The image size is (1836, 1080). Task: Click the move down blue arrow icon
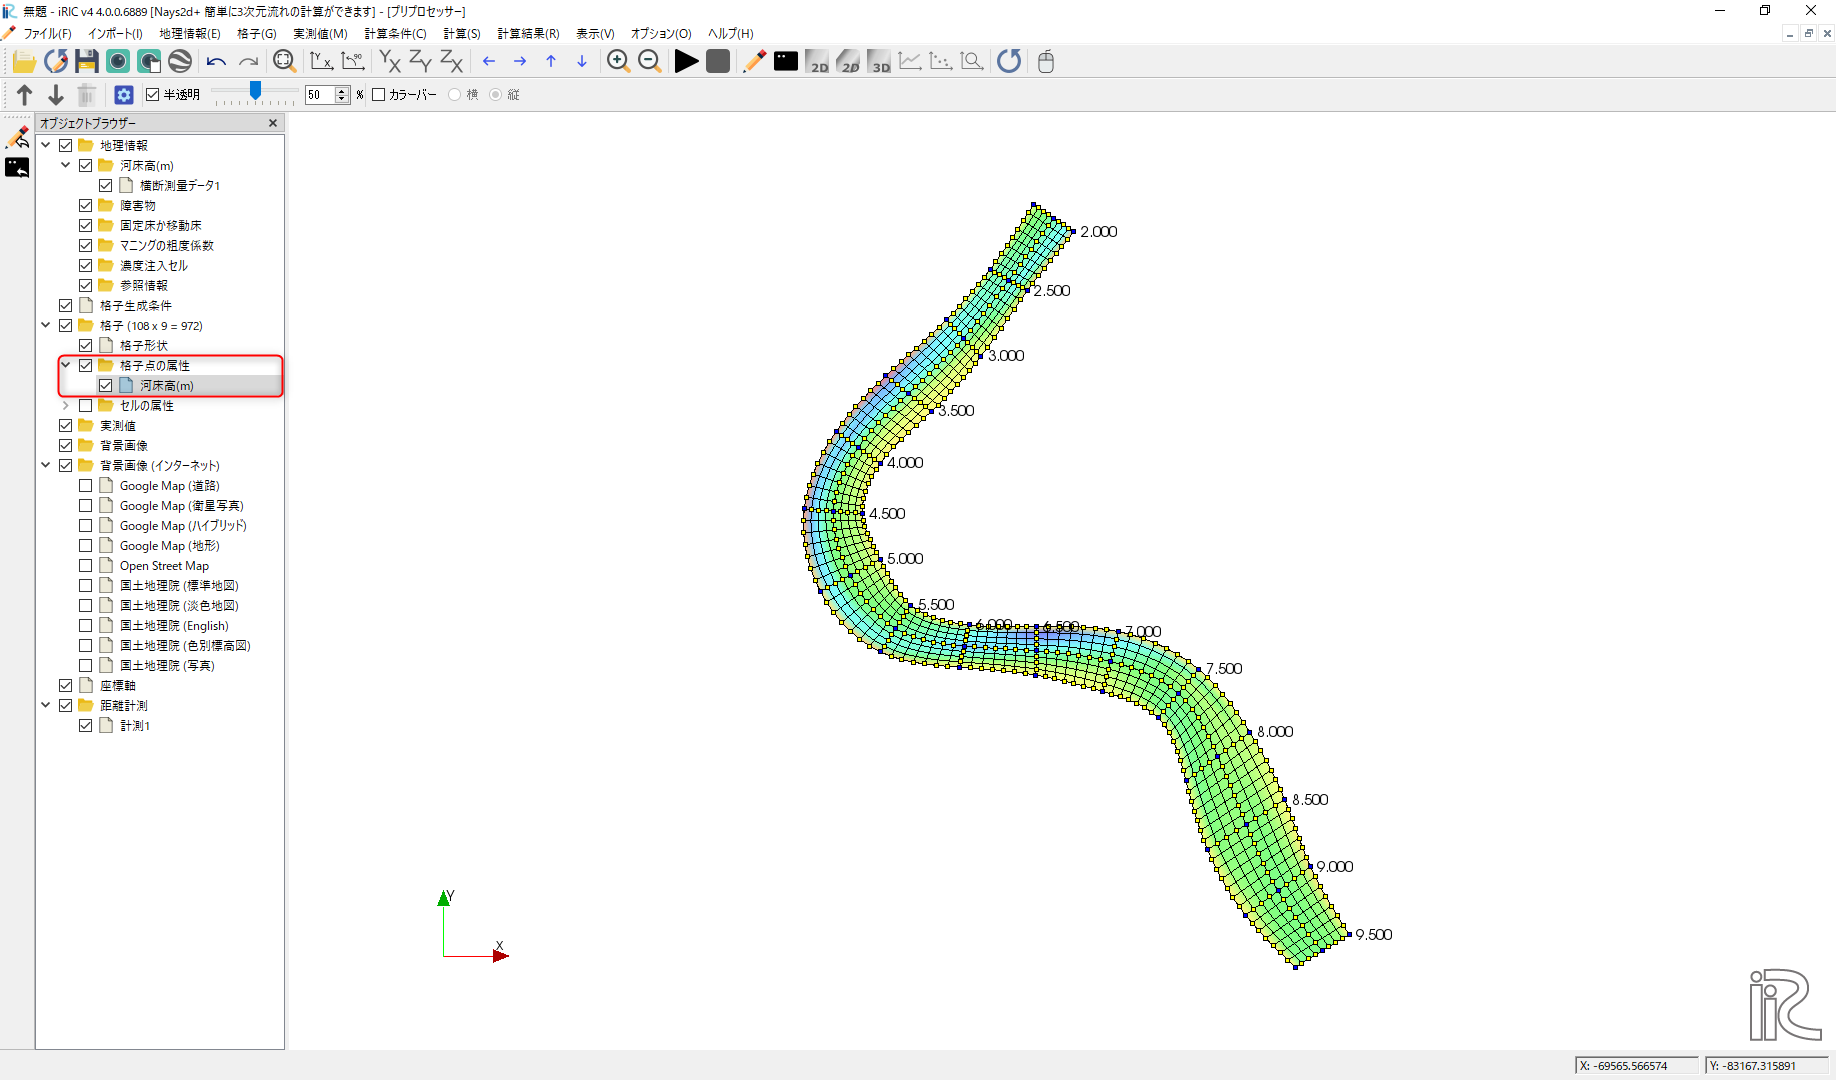(x=582, y=62)
